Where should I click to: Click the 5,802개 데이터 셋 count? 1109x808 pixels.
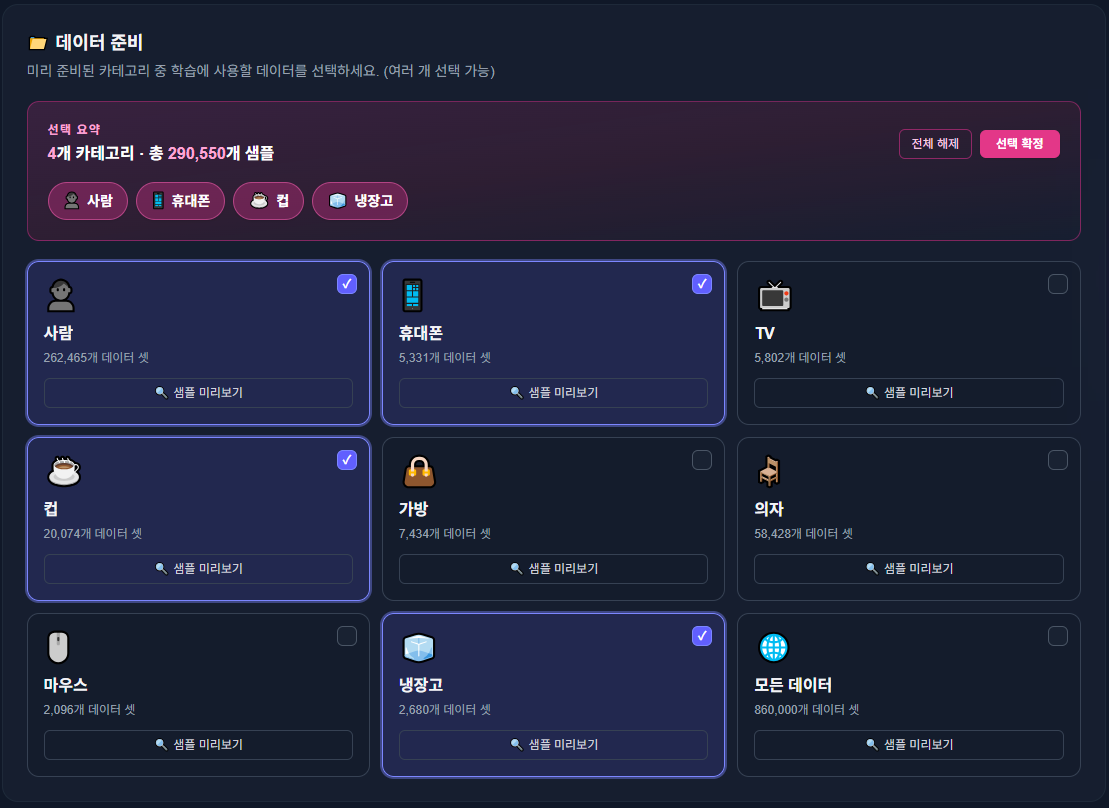point(800,358)
